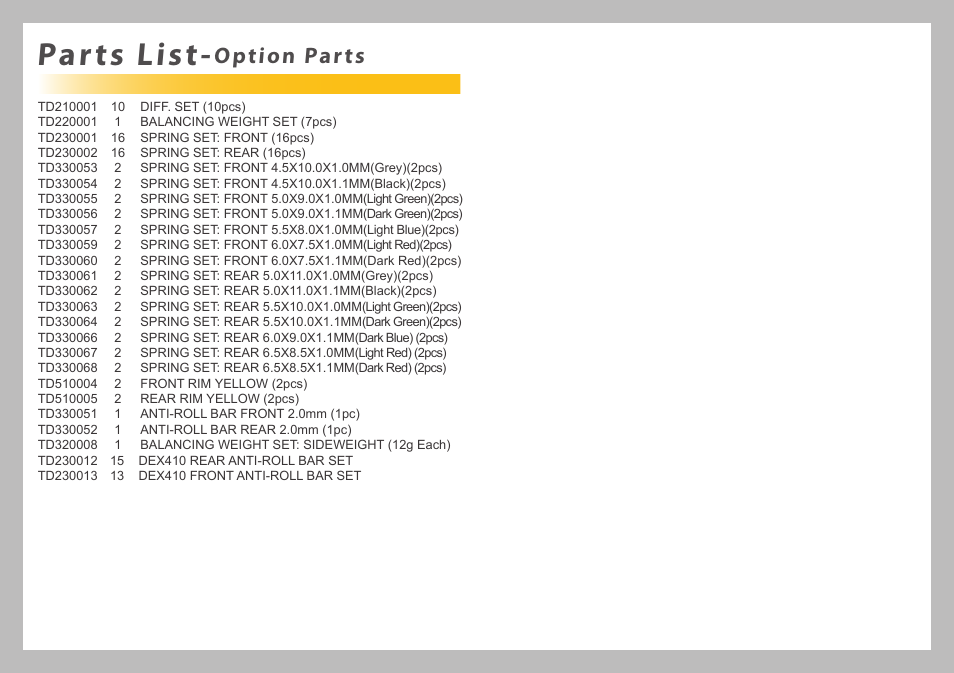
Task: Select part number TD330055
Action: 68,199
